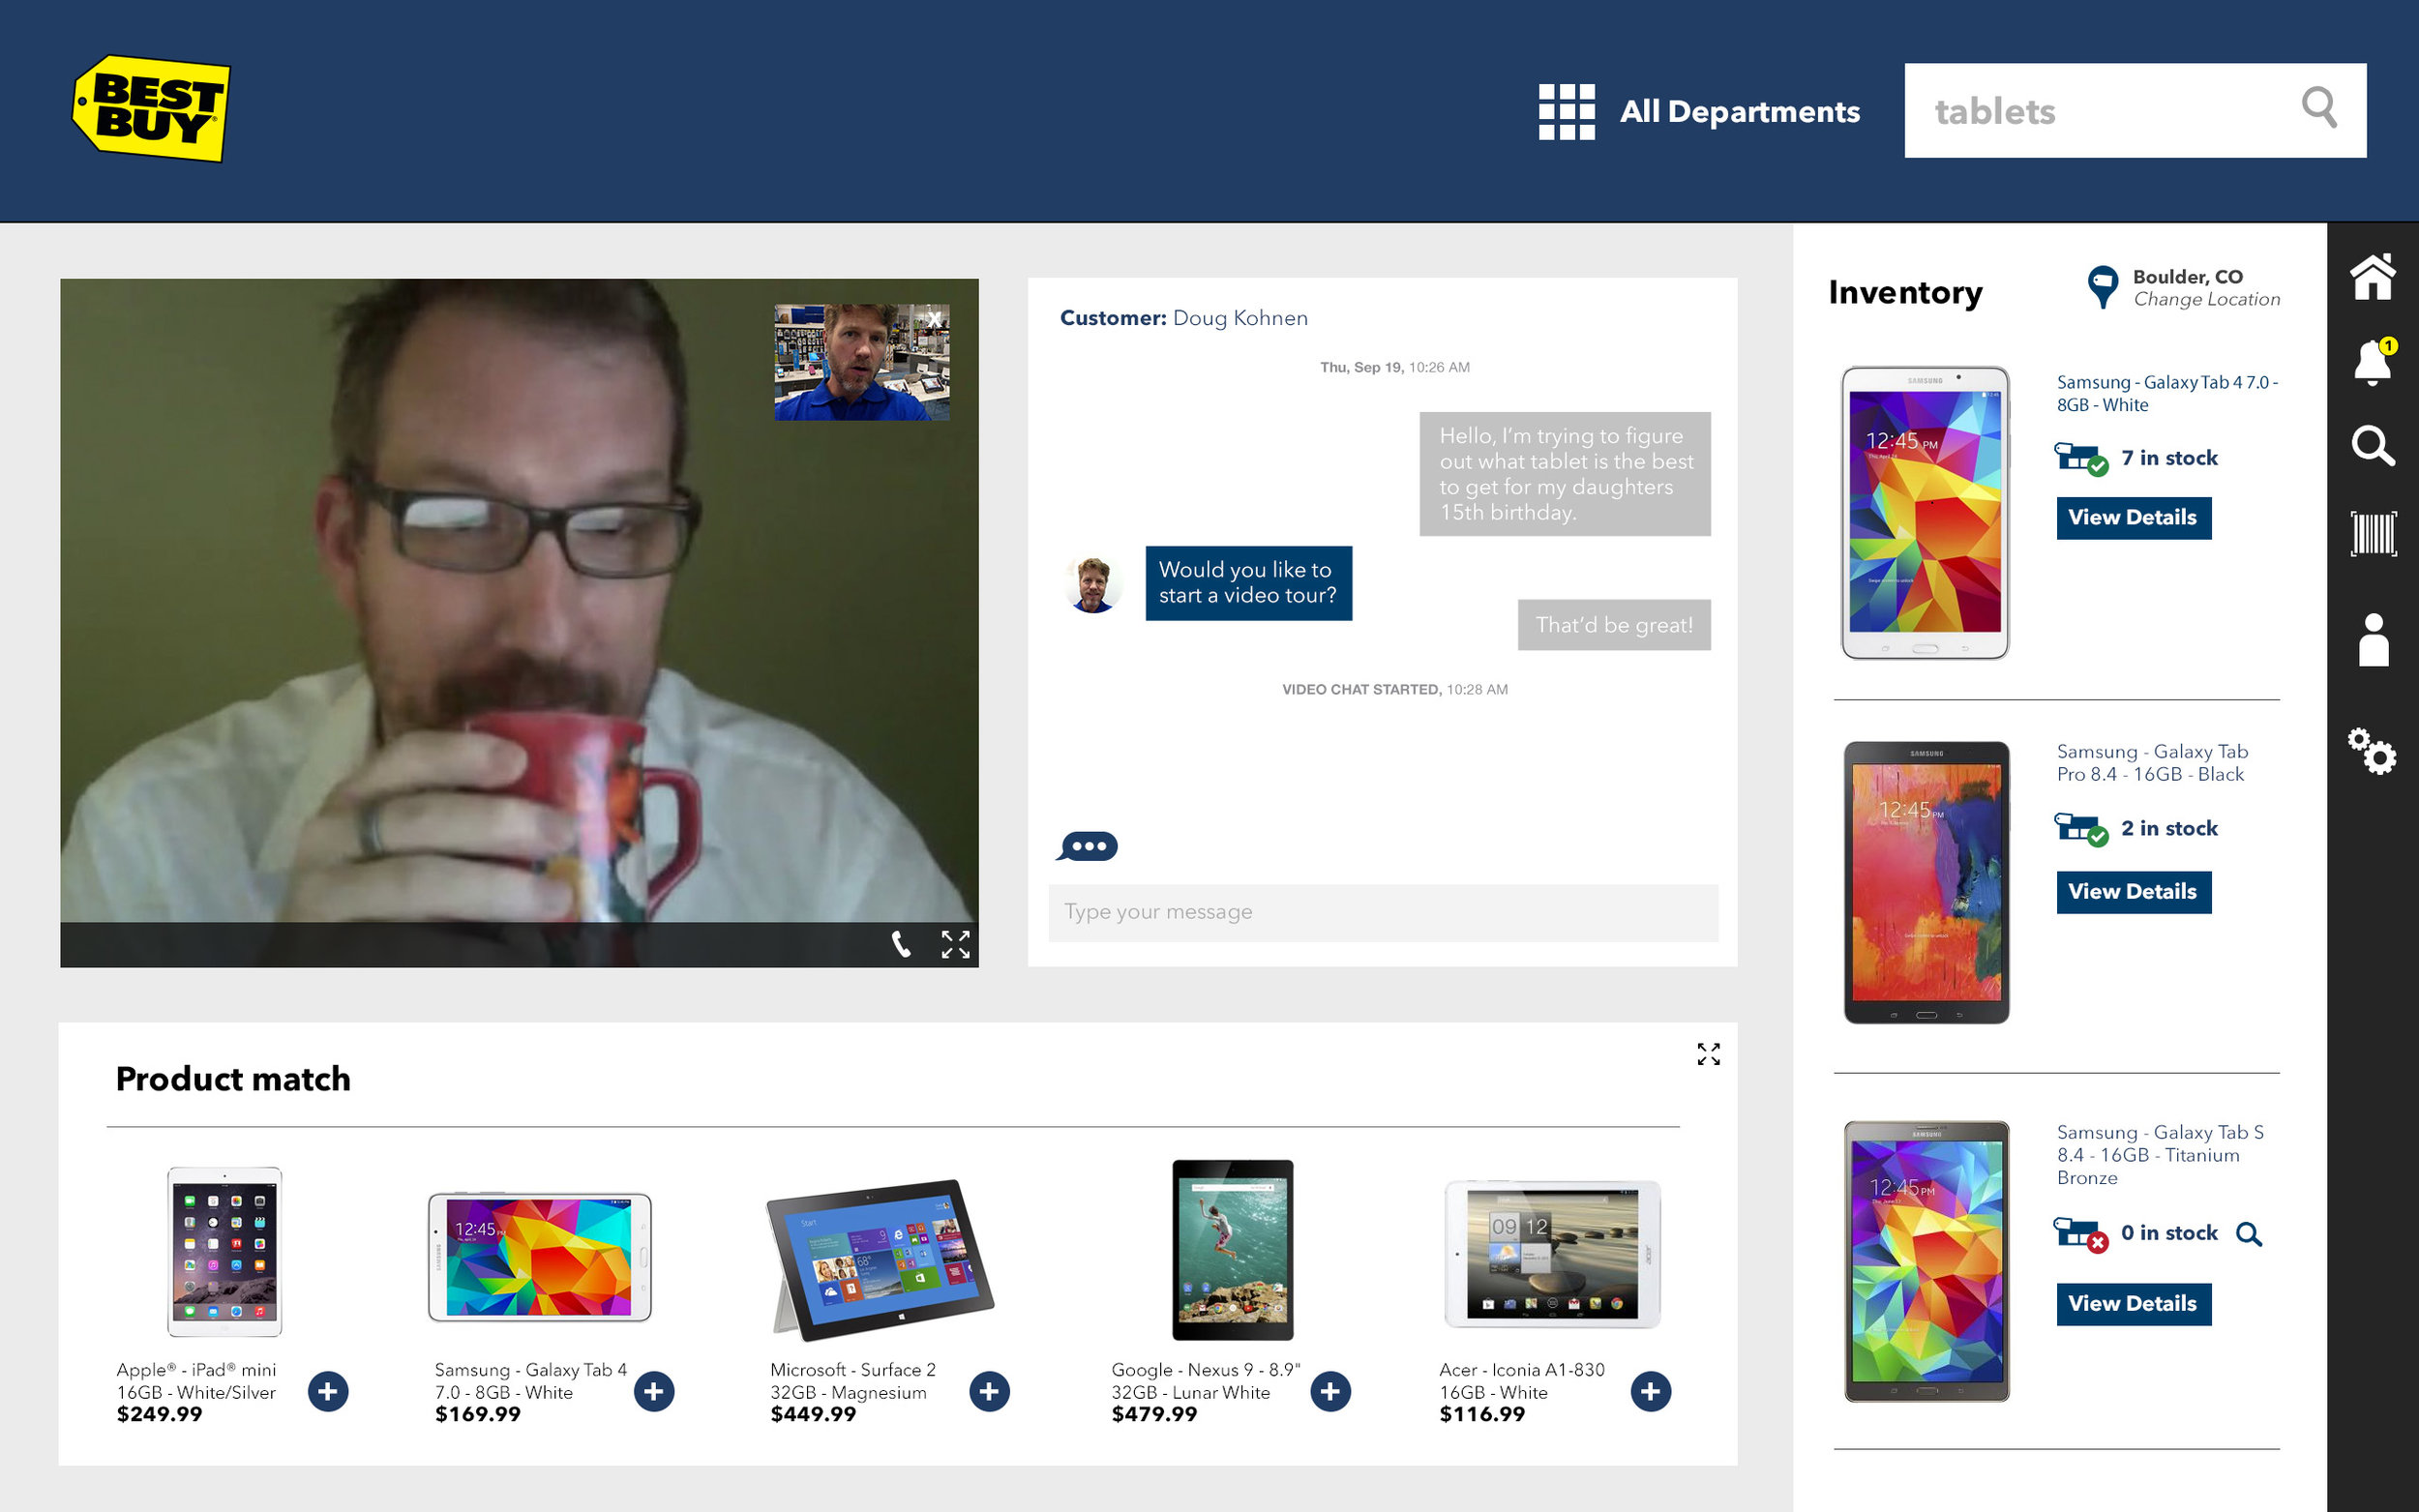Add Samsung Galaxy Tab 4 product match

click(654, 1391)
